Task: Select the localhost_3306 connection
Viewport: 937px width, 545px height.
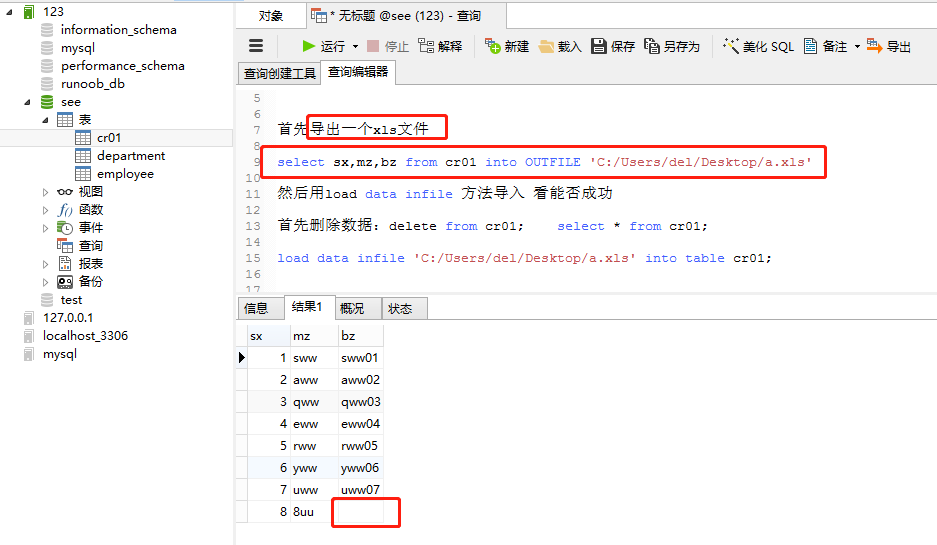Action: pyautogui.click(x=85, y=336)
